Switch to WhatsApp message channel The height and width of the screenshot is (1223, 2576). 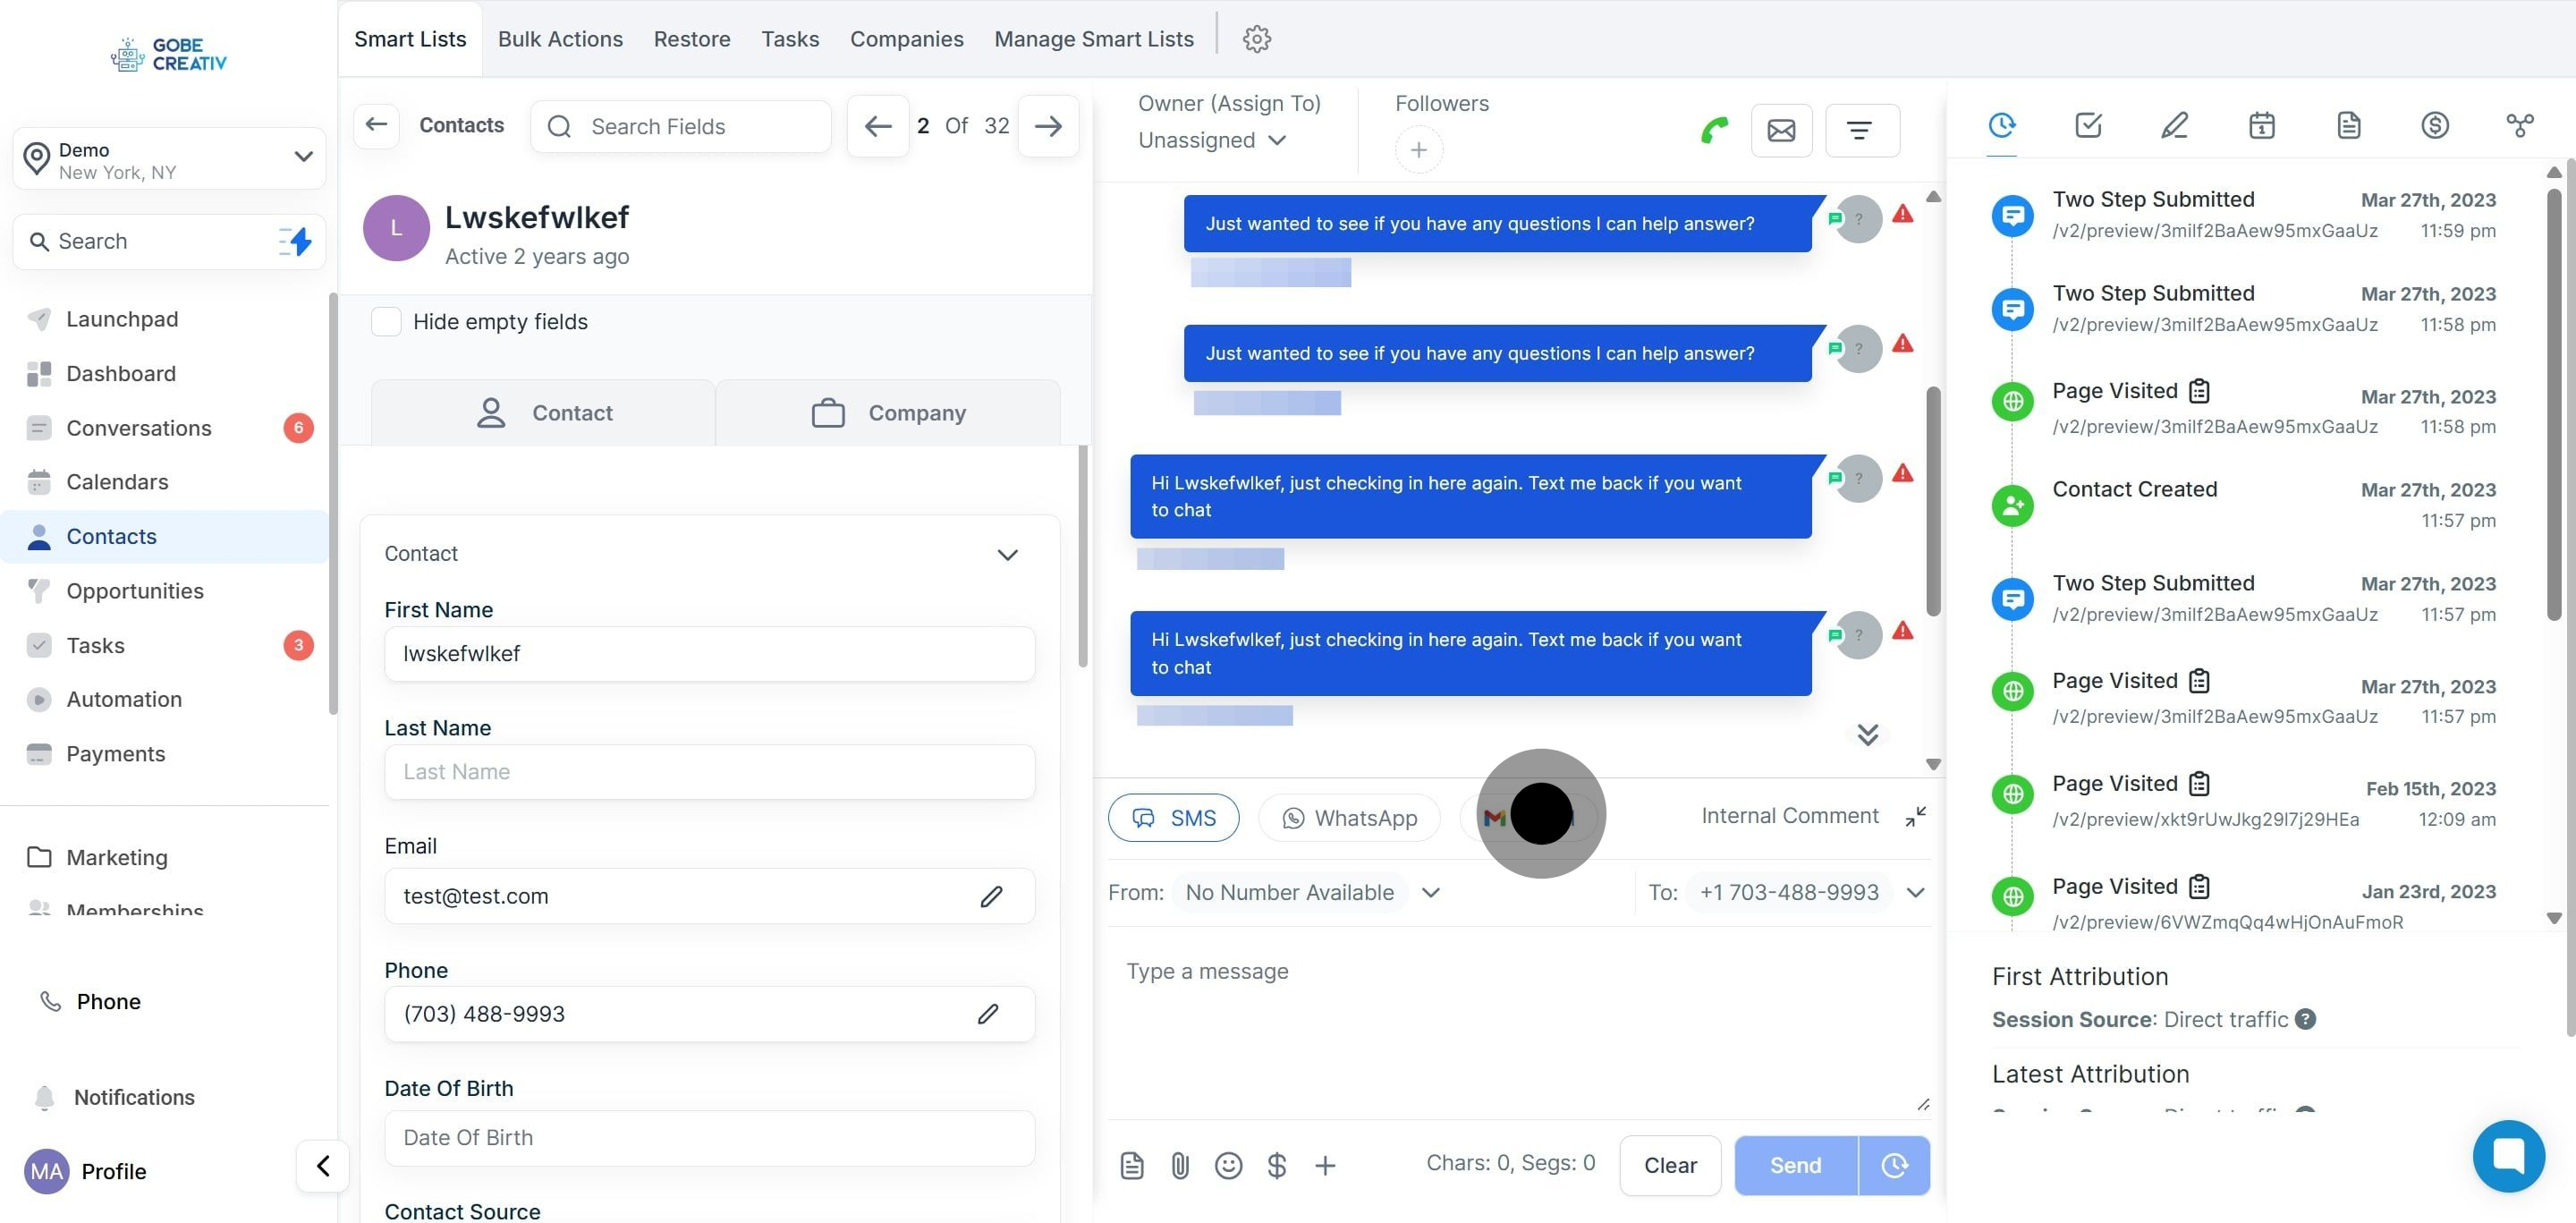tap(1349, 818)
